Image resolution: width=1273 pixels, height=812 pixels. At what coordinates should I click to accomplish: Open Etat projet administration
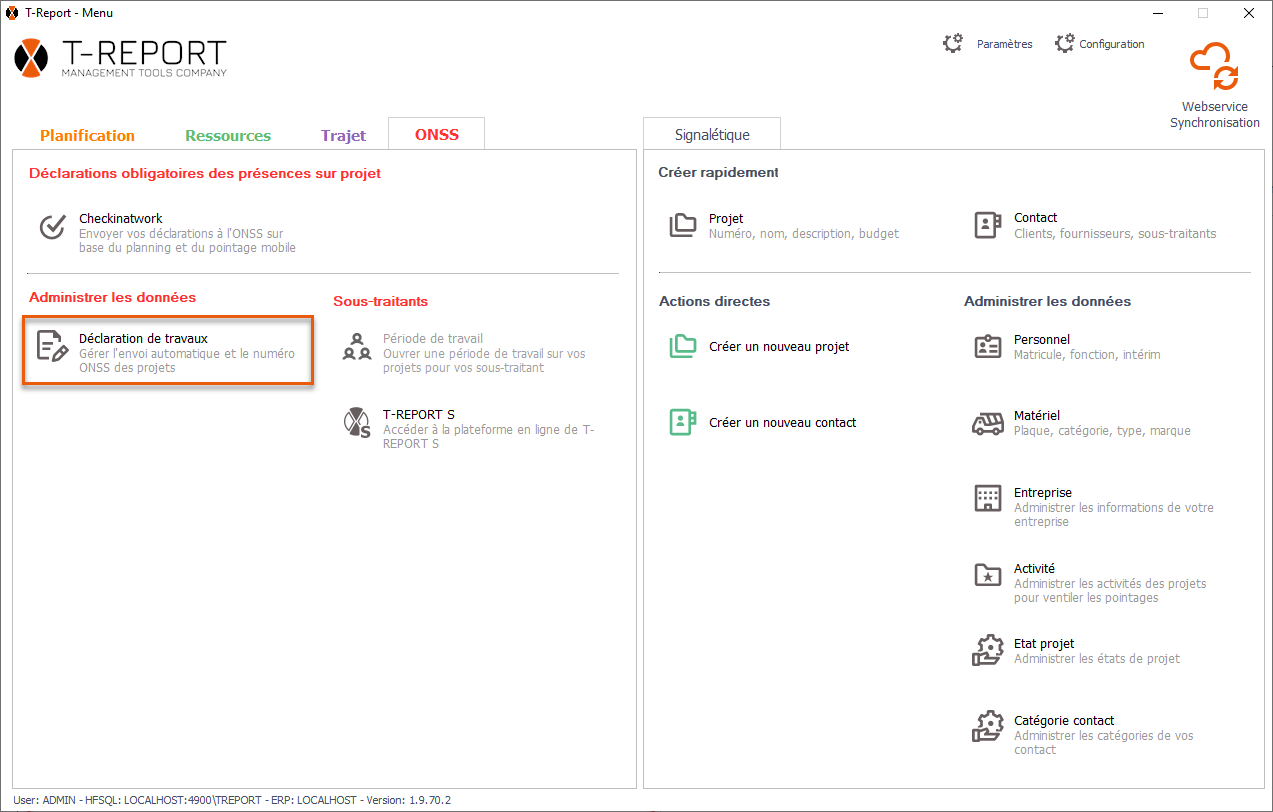1043,645
